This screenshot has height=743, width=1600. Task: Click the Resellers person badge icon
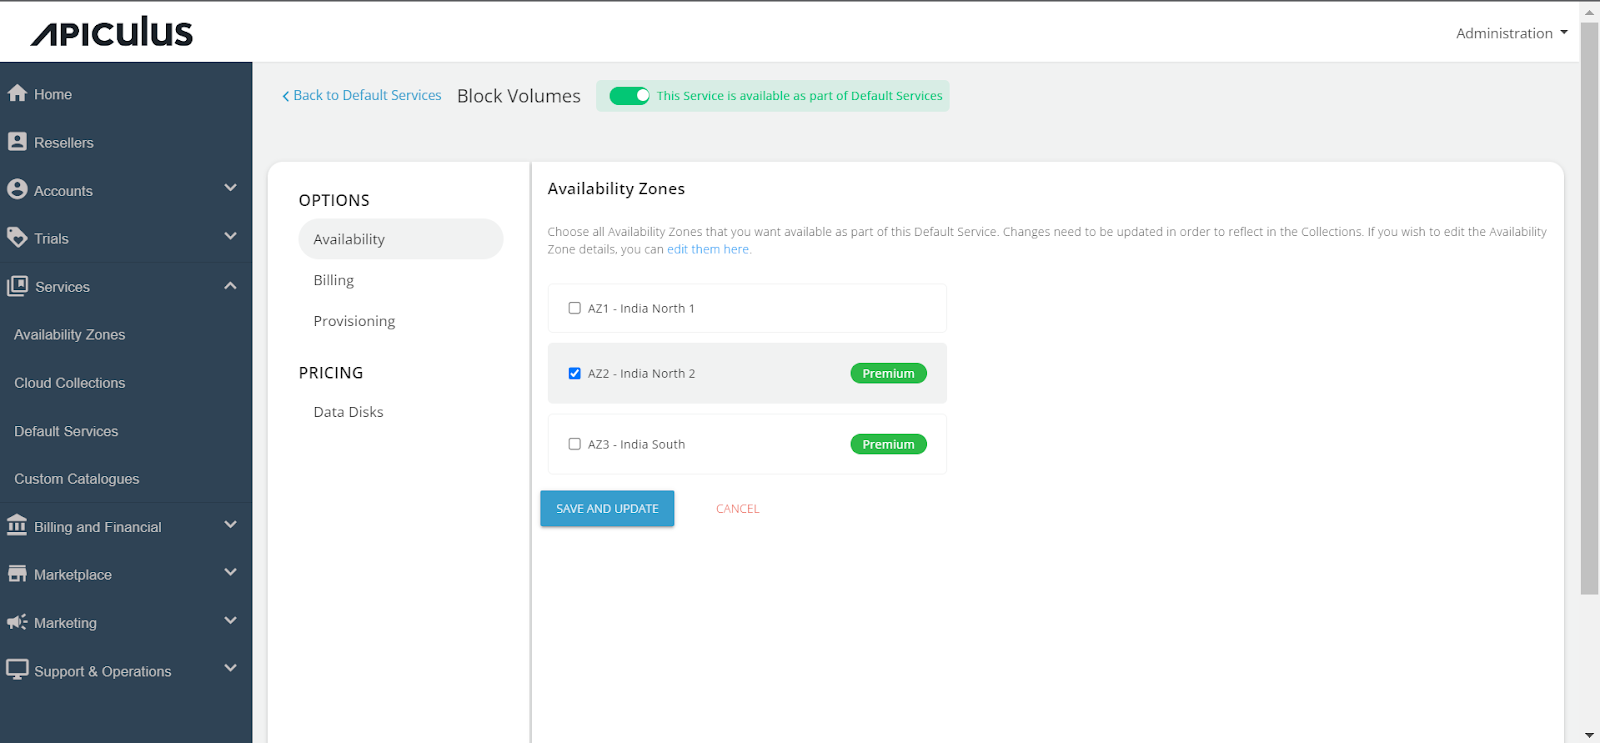tap(17, 142)
